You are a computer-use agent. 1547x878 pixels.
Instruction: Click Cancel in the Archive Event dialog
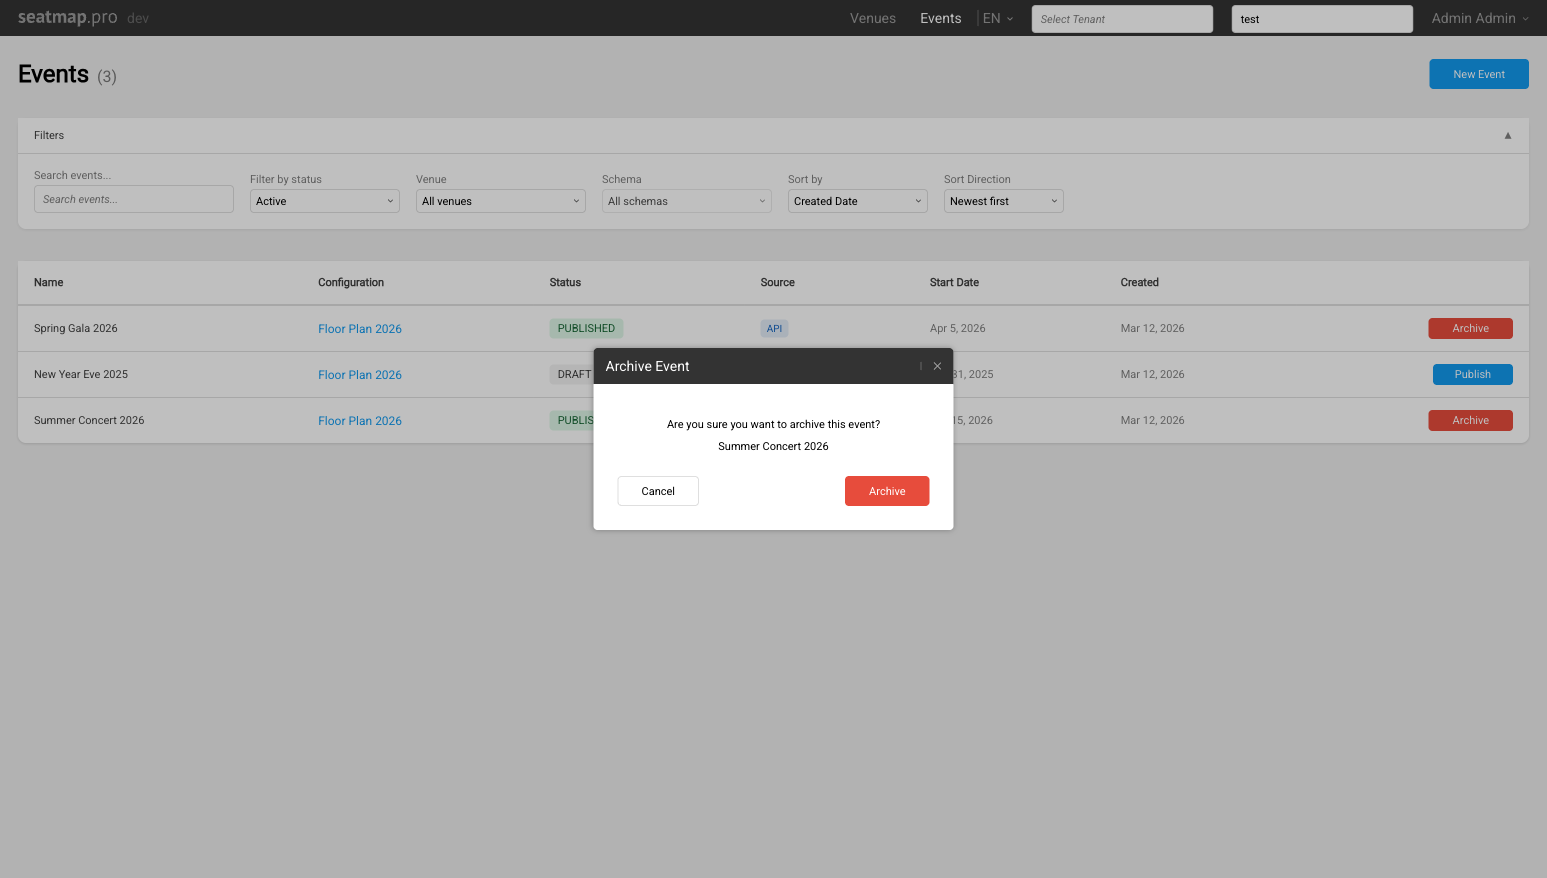[657, 491]
